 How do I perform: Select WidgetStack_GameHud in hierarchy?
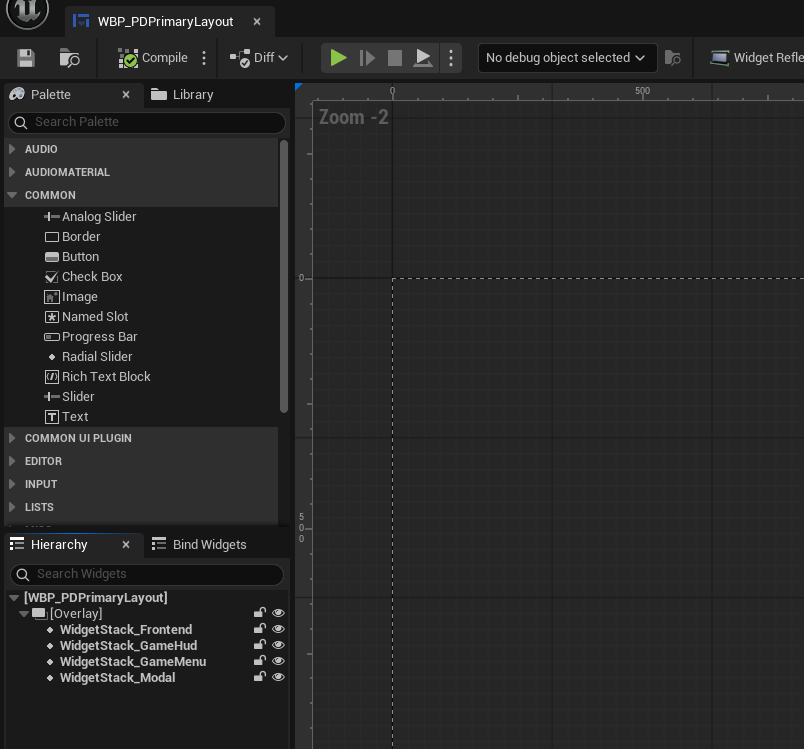129,645
